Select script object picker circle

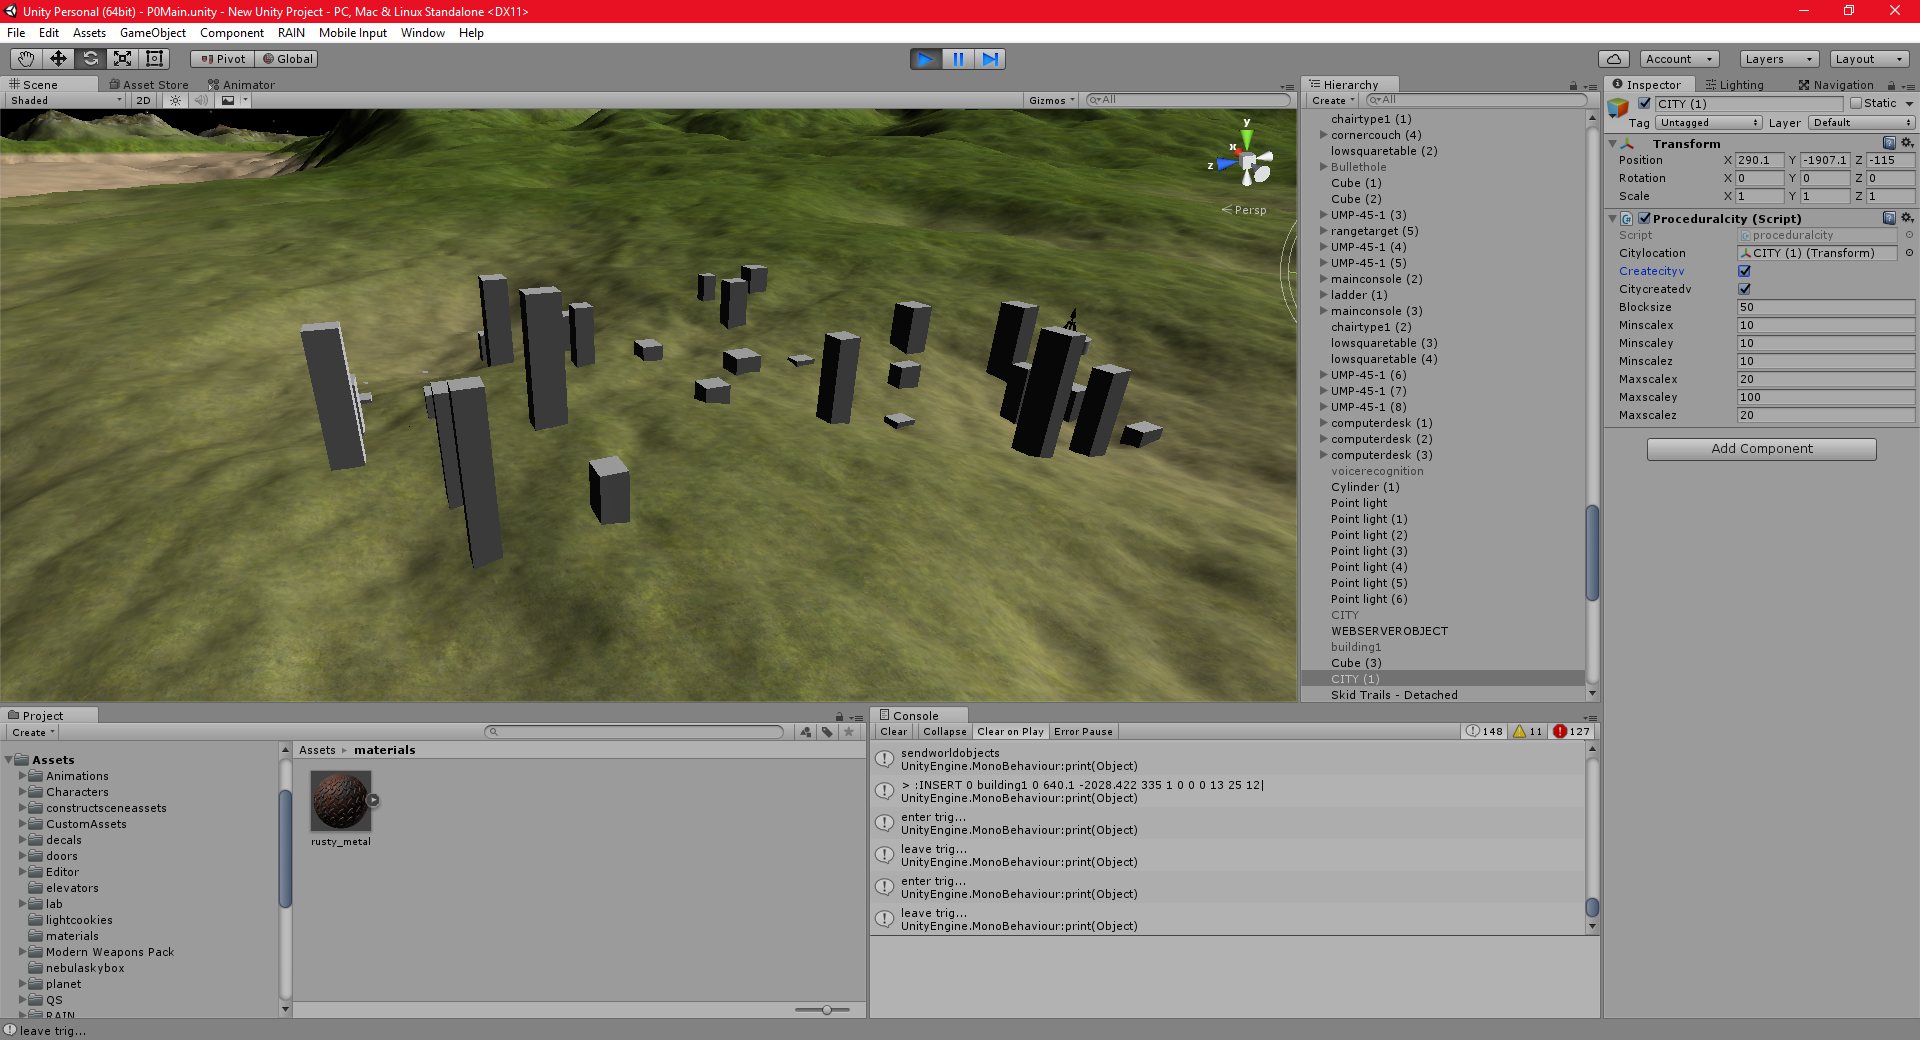1908,235
